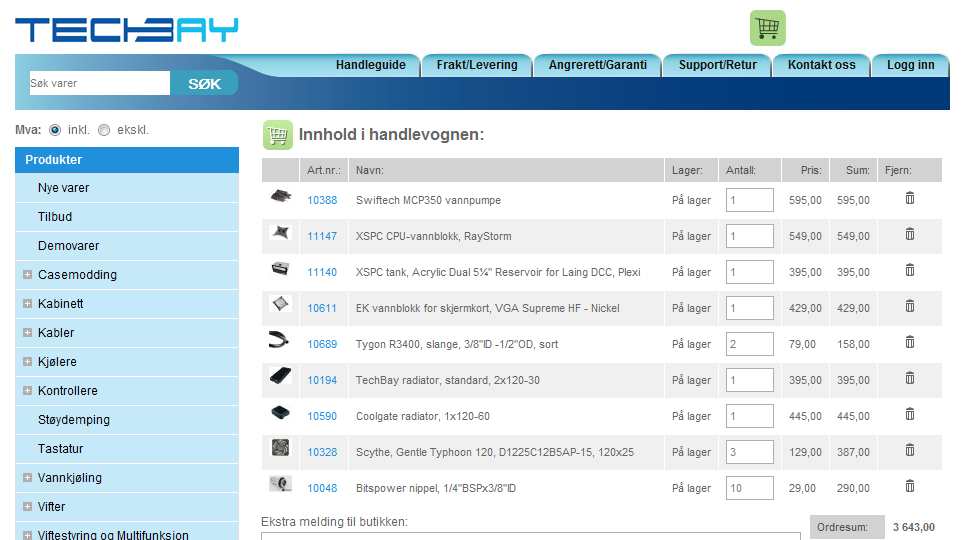
Task: Click cart icon beside Innhold i handlevognen heading
Action: tap(278, 135)
